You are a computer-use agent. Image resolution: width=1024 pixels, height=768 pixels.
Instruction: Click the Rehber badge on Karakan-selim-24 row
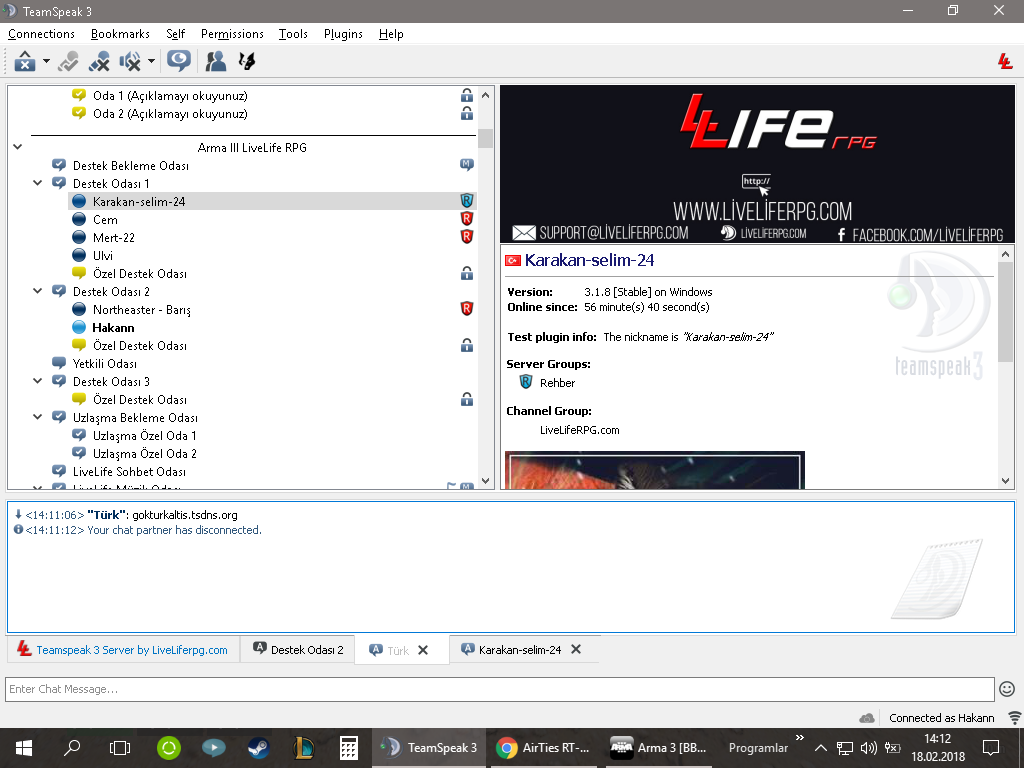(x=467, y=200)
